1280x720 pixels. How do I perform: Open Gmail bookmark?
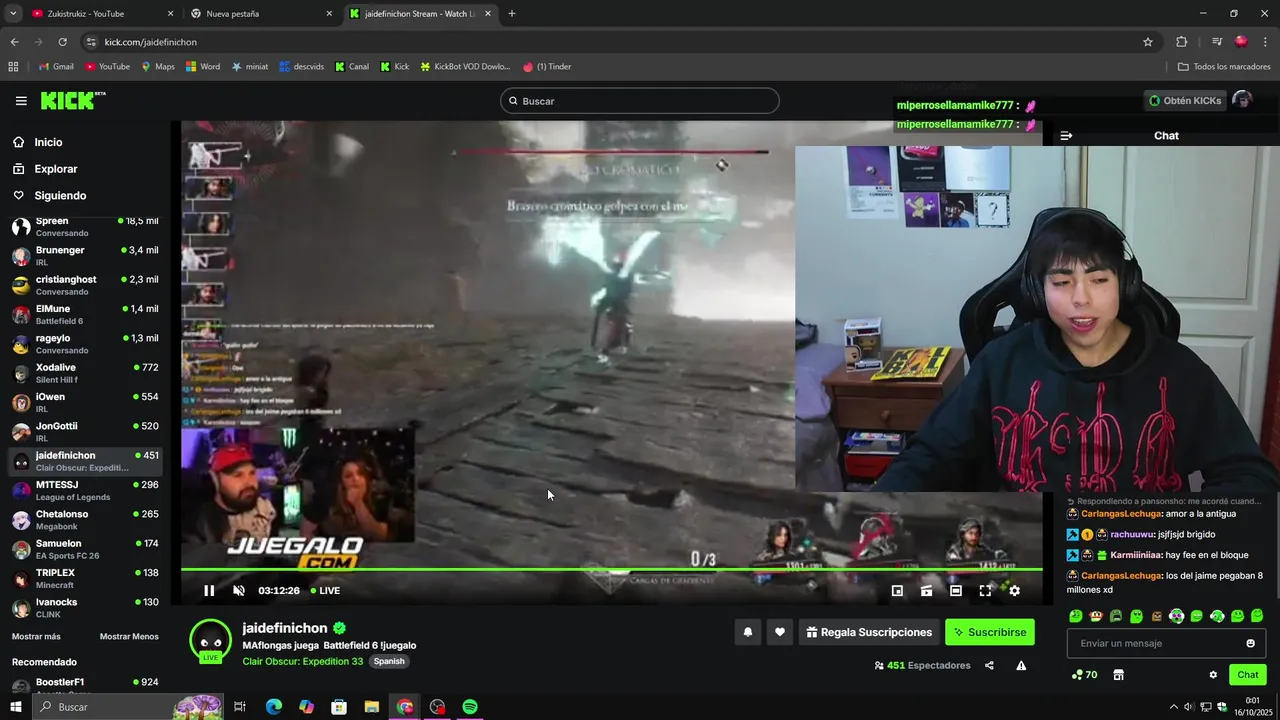coord(56,67)
